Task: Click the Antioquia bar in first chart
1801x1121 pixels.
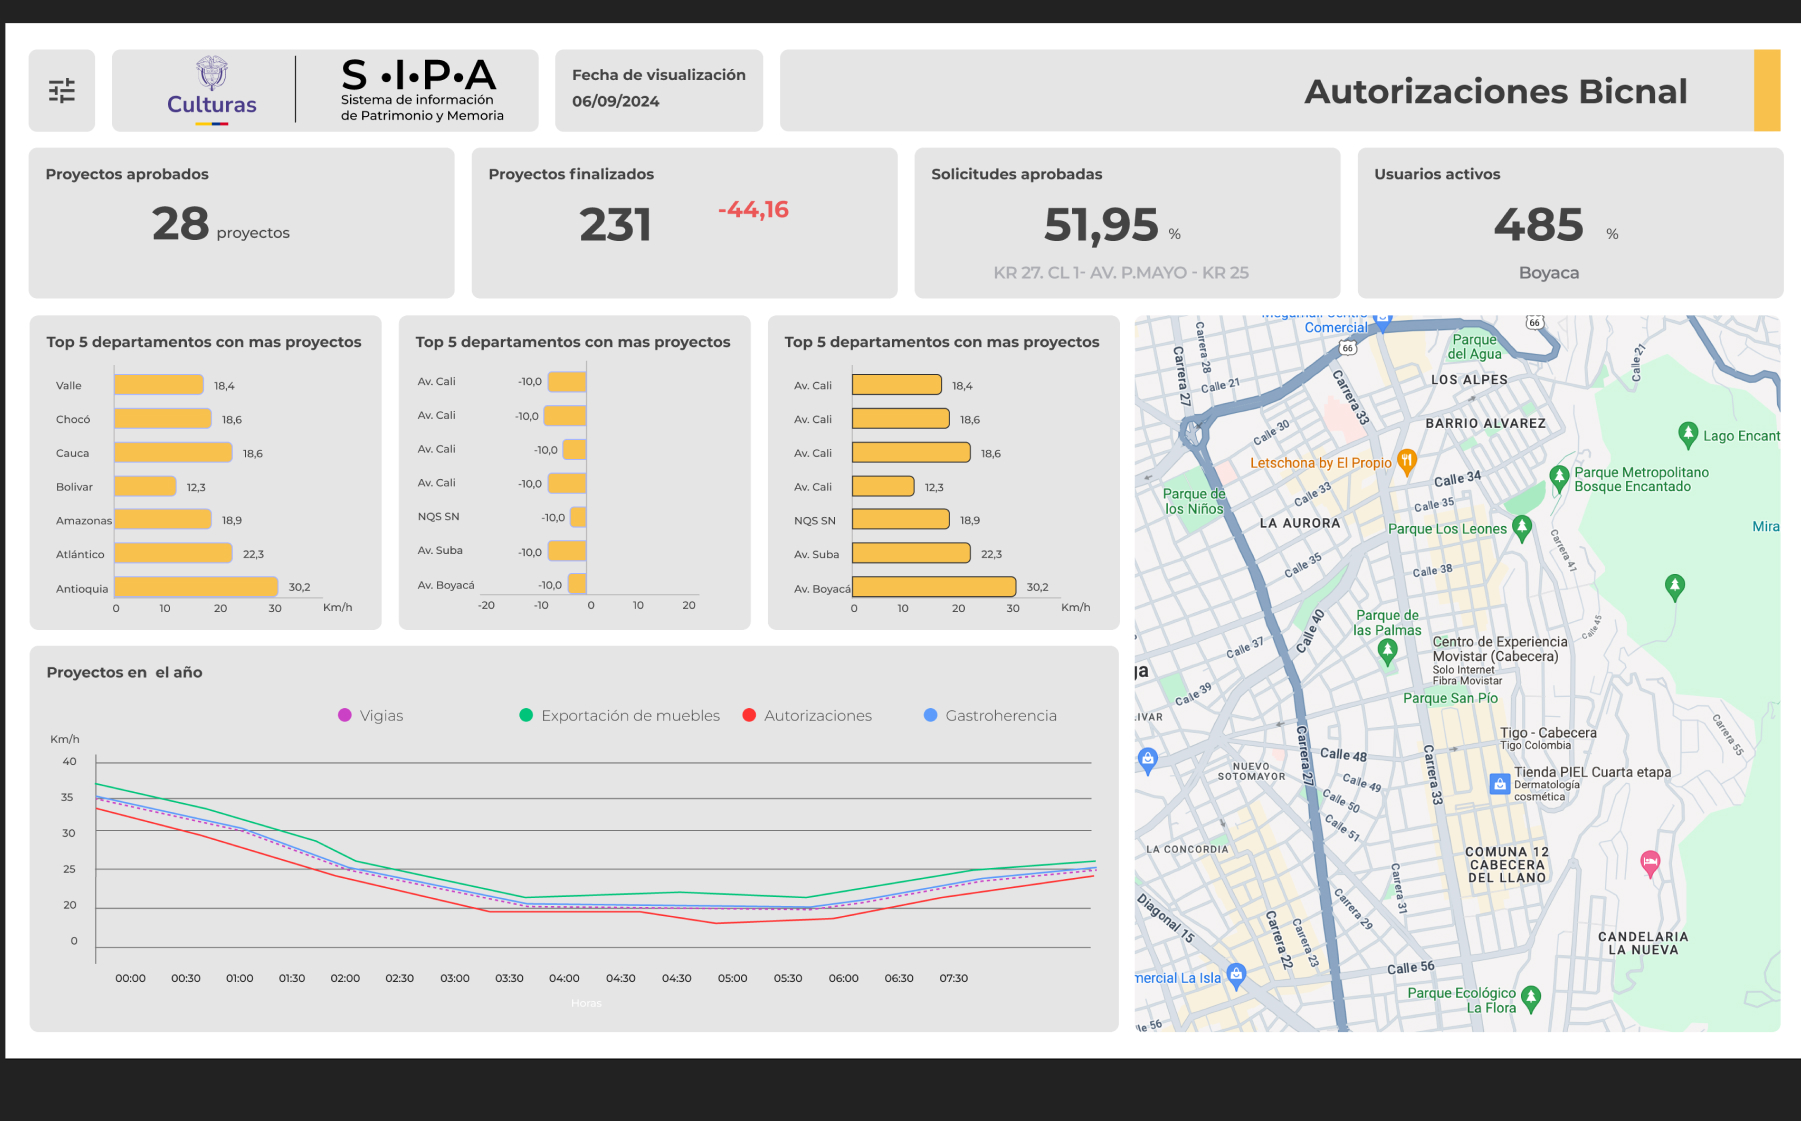Action: [x=196, y=587]
